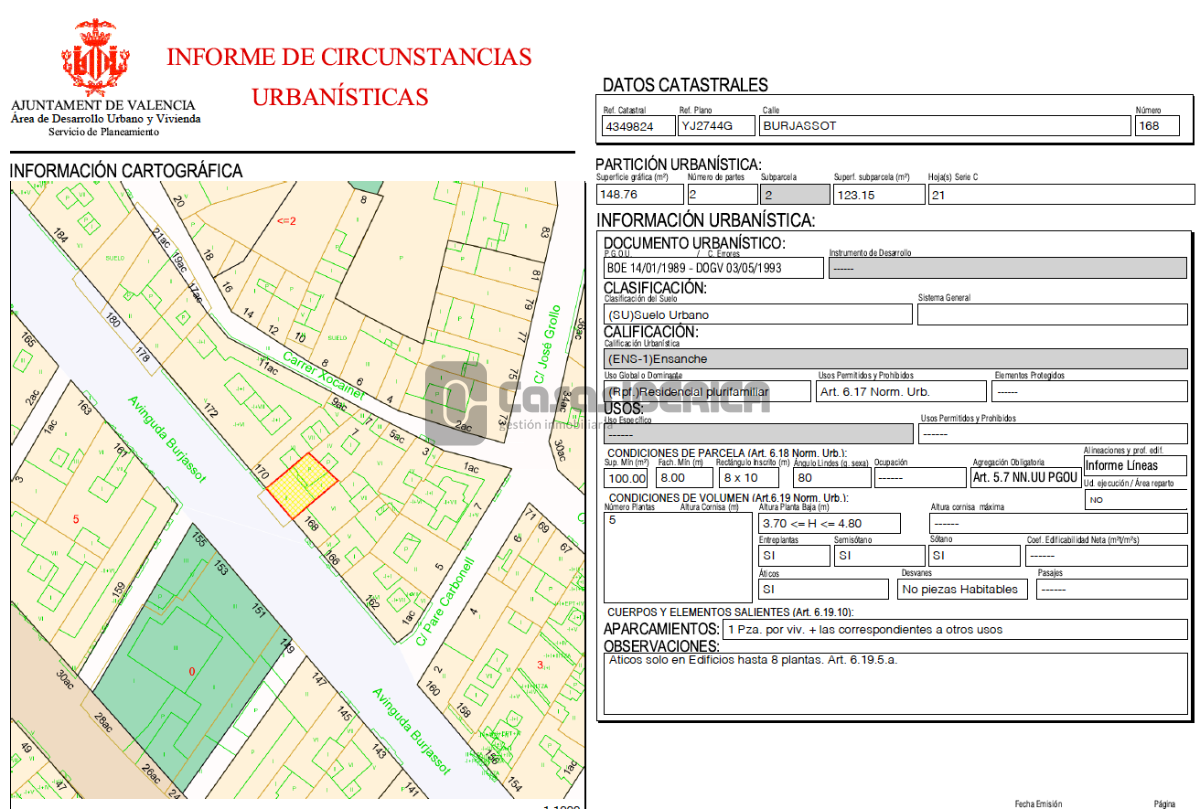Click the Instrumento de Desarrollo field
Viewport: 1200px width, 809px height.
tap(1008, 268)
